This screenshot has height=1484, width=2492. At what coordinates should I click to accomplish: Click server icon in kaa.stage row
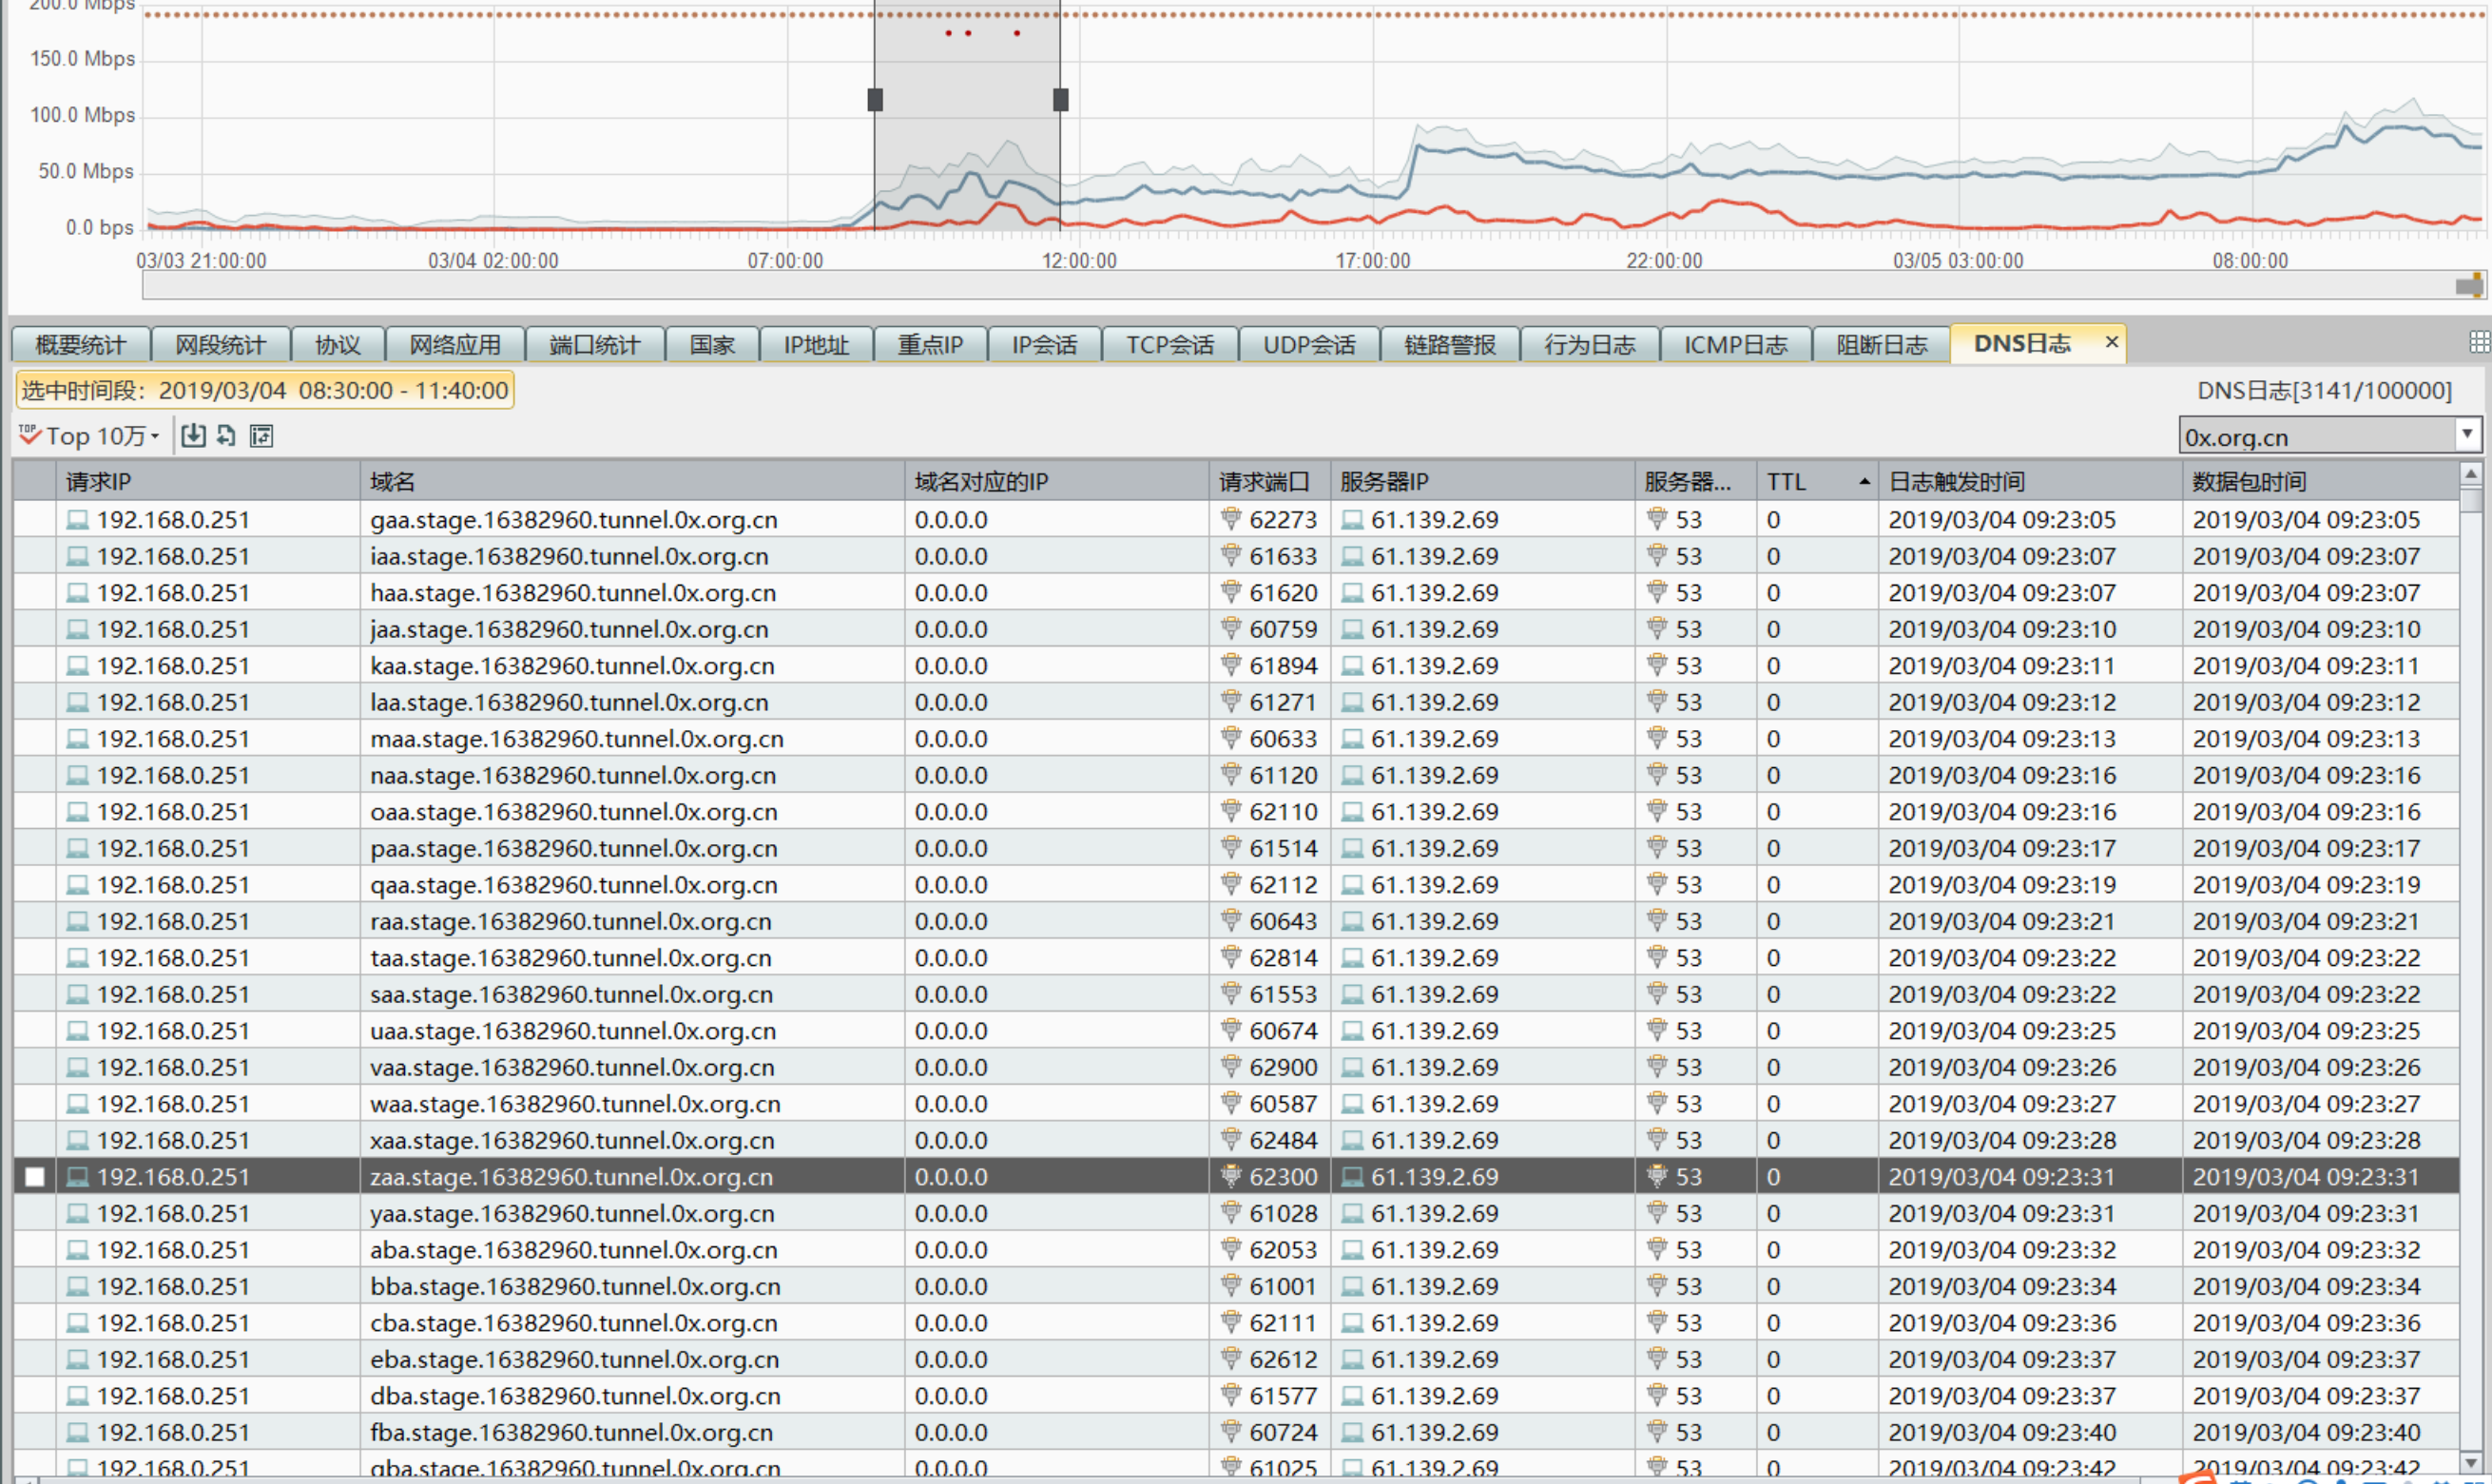tap(1352, 665)
